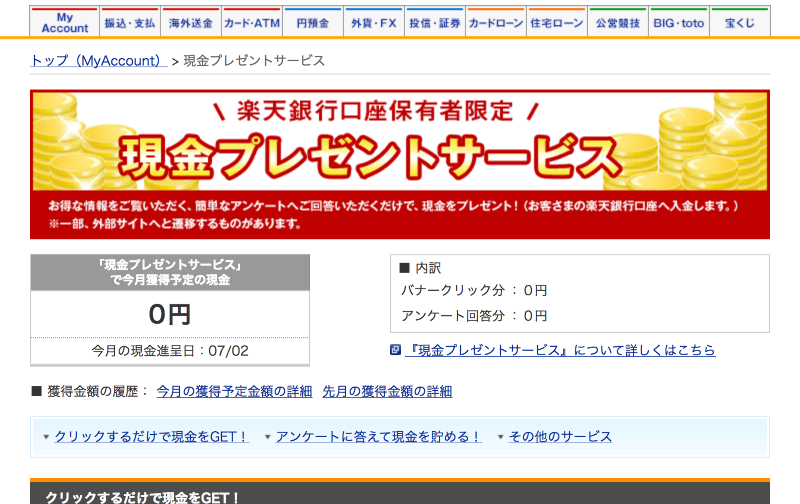Click the arrow before クリックするだけで現金をGET！
Image resolution: width=800 pixels, height=504 pixels.
click(x=46, y=437)
